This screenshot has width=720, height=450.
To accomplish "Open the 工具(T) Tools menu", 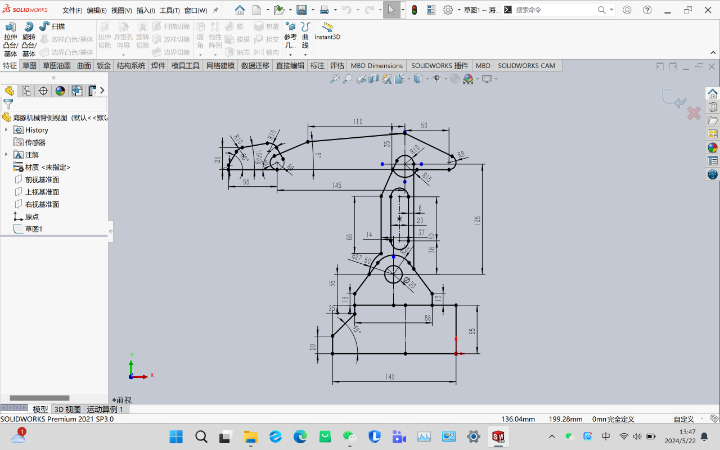I will coord(169,10).
